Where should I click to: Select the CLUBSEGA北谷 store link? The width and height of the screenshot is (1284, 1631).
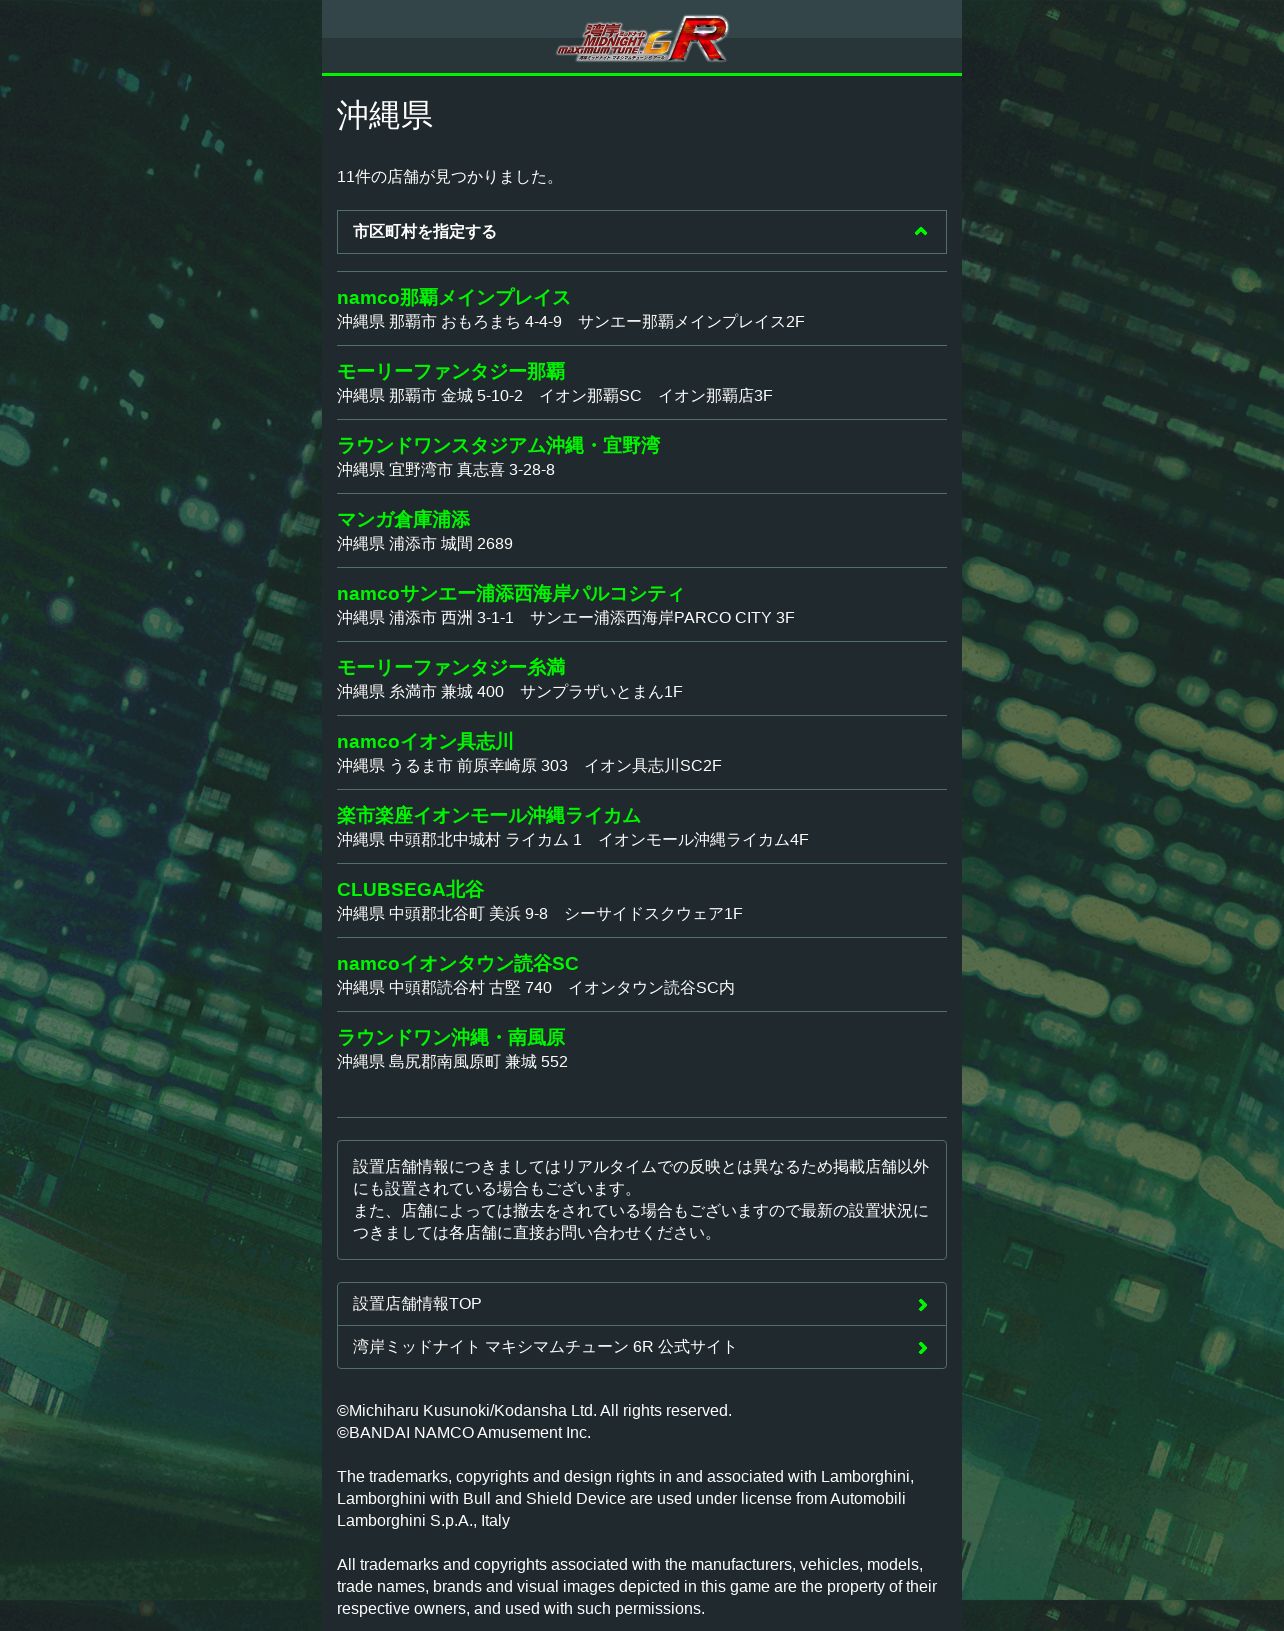410,889
